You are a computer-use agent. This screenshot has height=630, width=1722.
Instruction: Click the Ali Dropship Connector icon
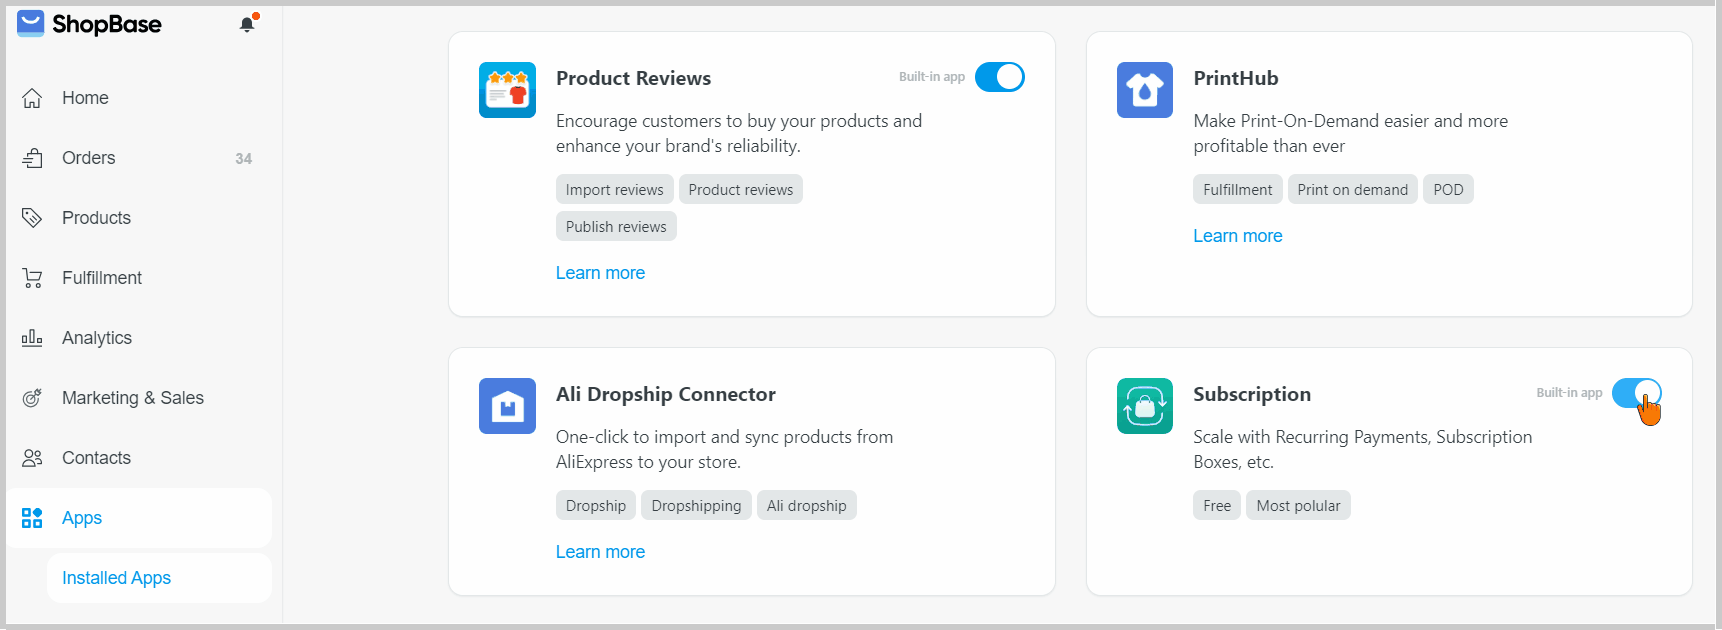click(507, 406)
